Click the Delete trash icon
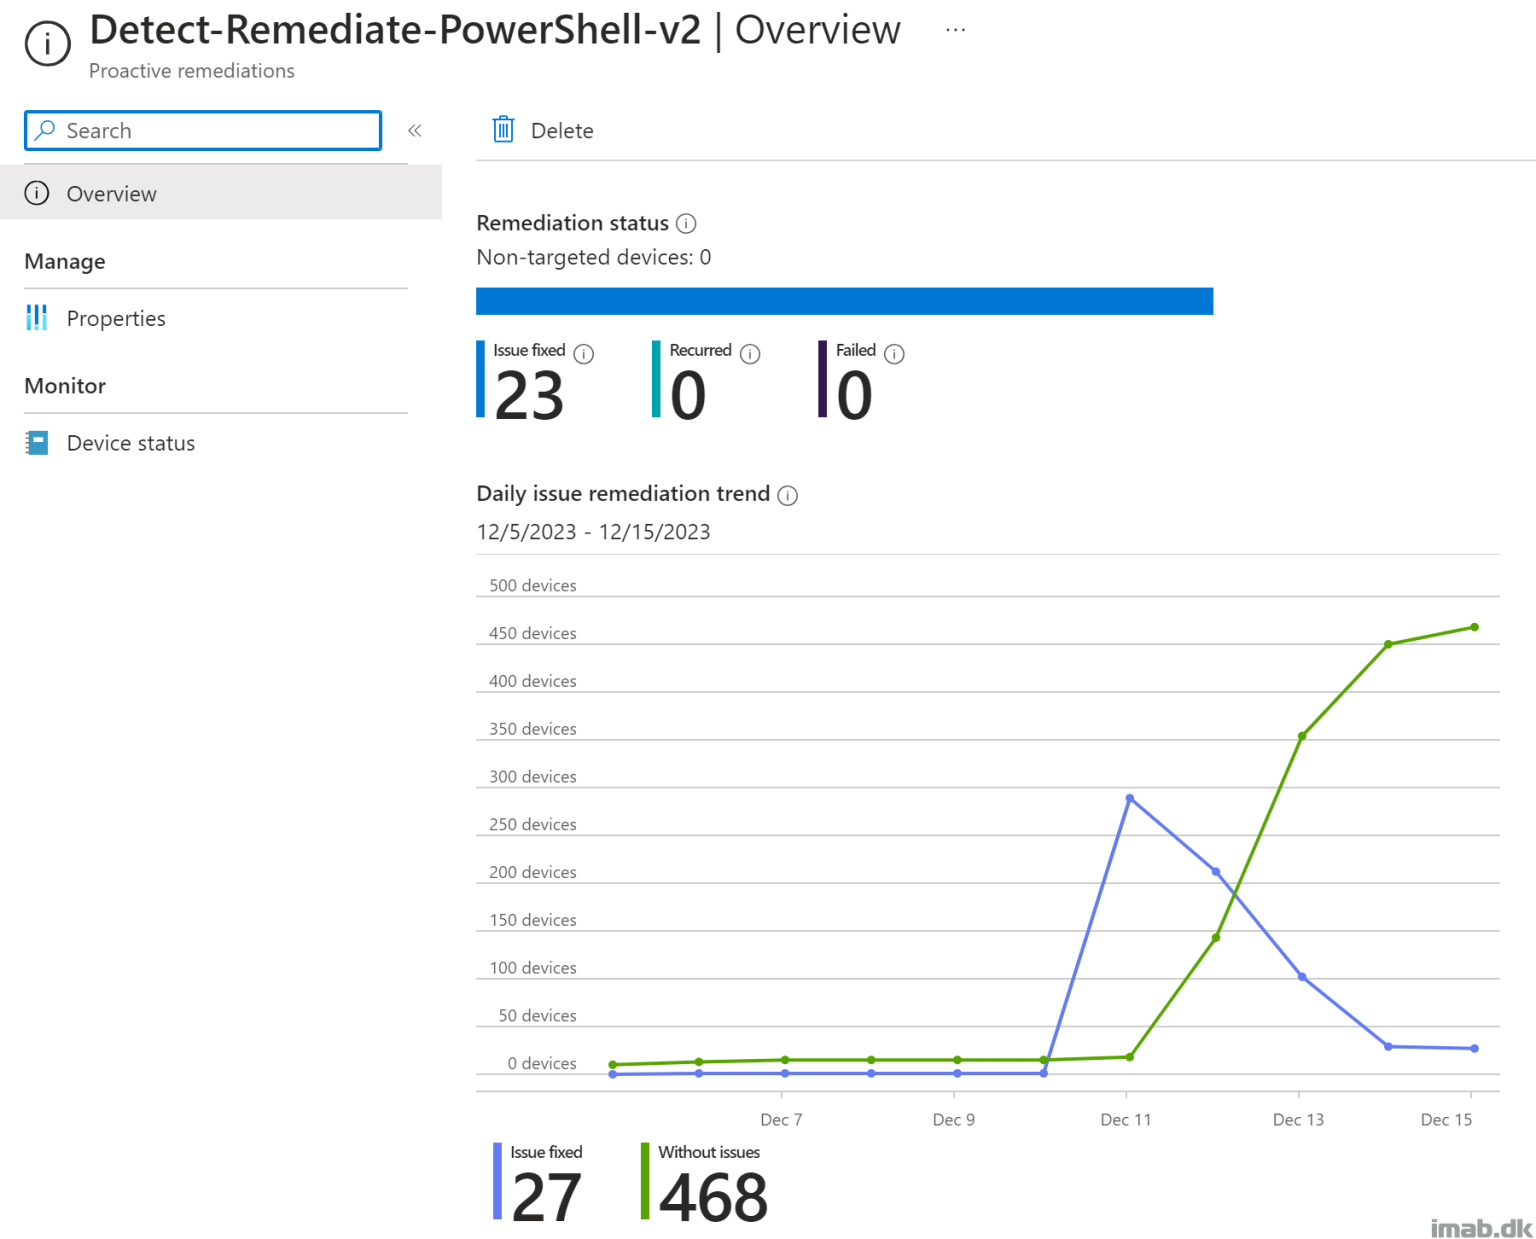This screenshot has height=1239, width=1536. (503, 129)
